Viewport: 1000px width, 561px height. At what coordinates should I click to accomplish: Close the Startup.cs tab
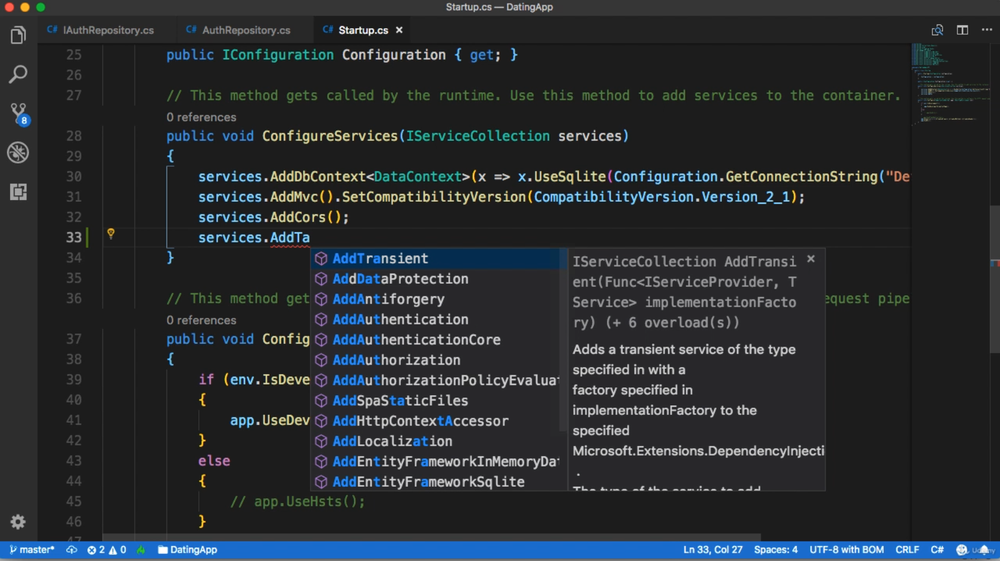pos(400,30)
